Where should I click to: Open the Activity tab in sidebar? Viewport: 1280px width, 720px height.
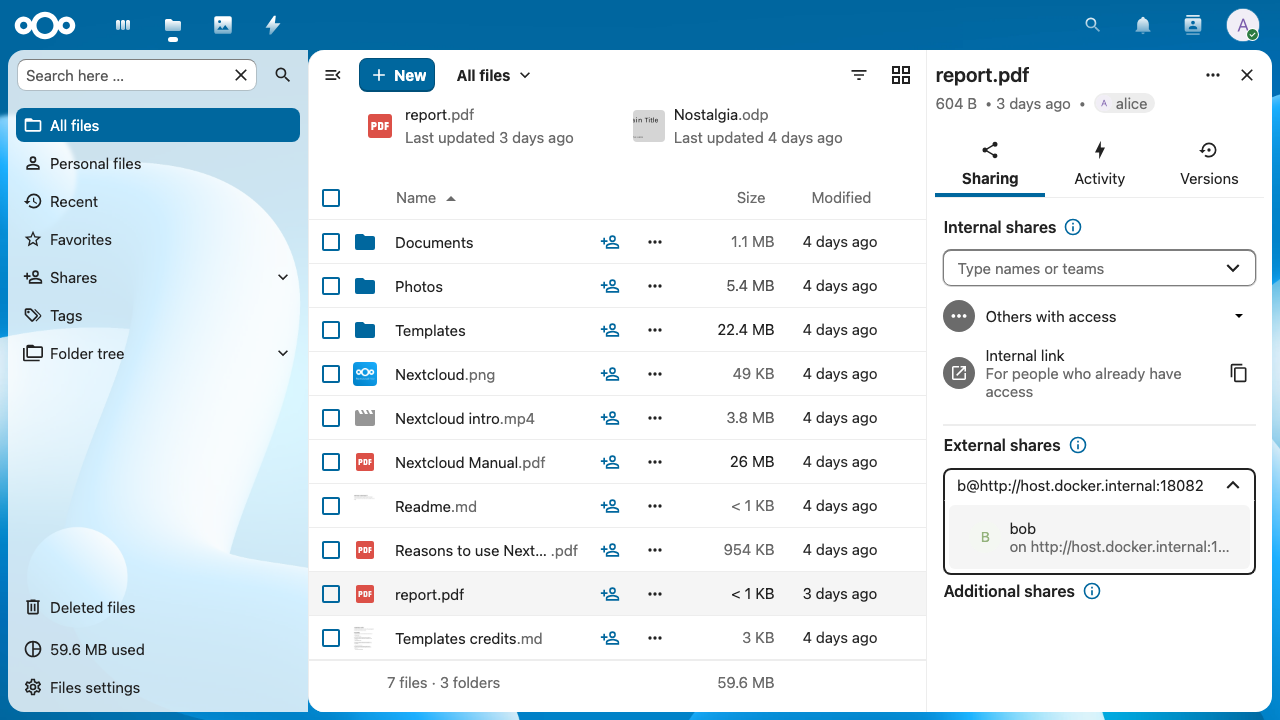pos(1100,165)
